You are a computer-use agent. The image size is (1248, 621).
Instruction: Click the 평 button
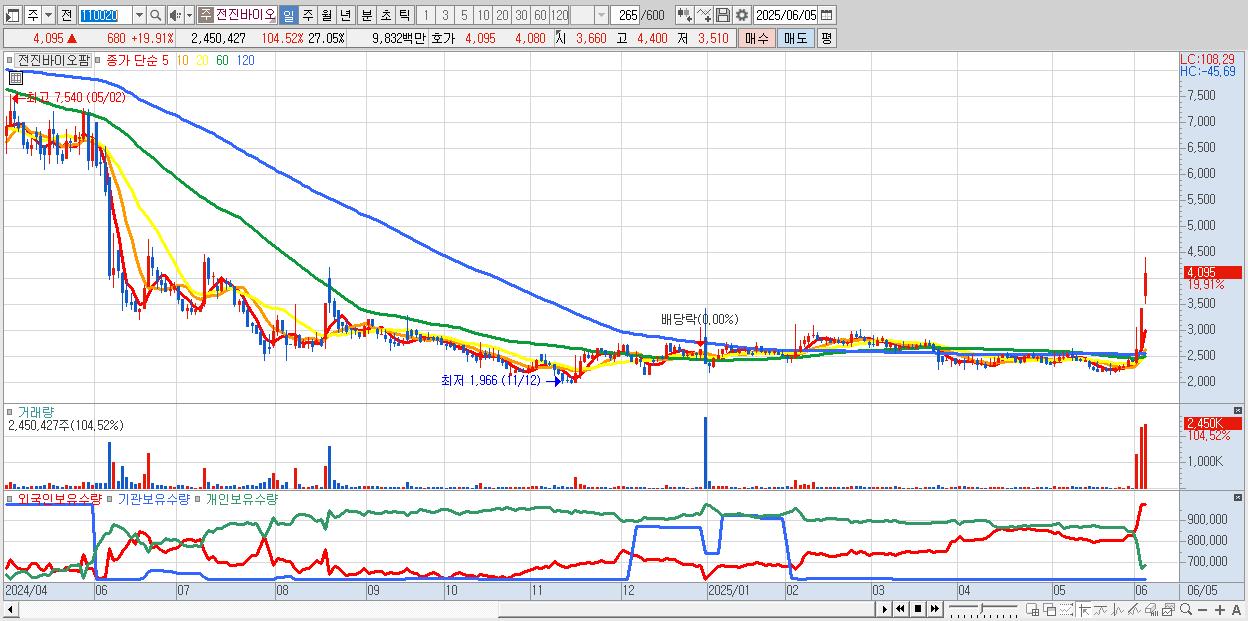point(826,38)
